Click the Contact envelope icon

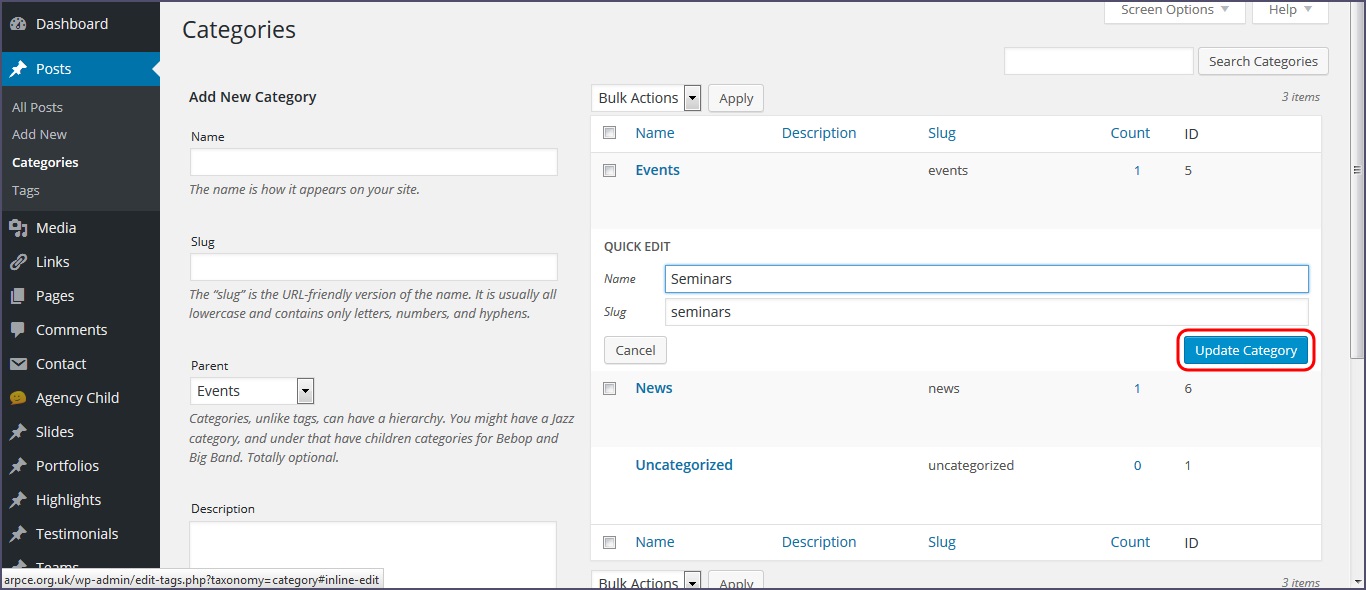tap(18, 364)
